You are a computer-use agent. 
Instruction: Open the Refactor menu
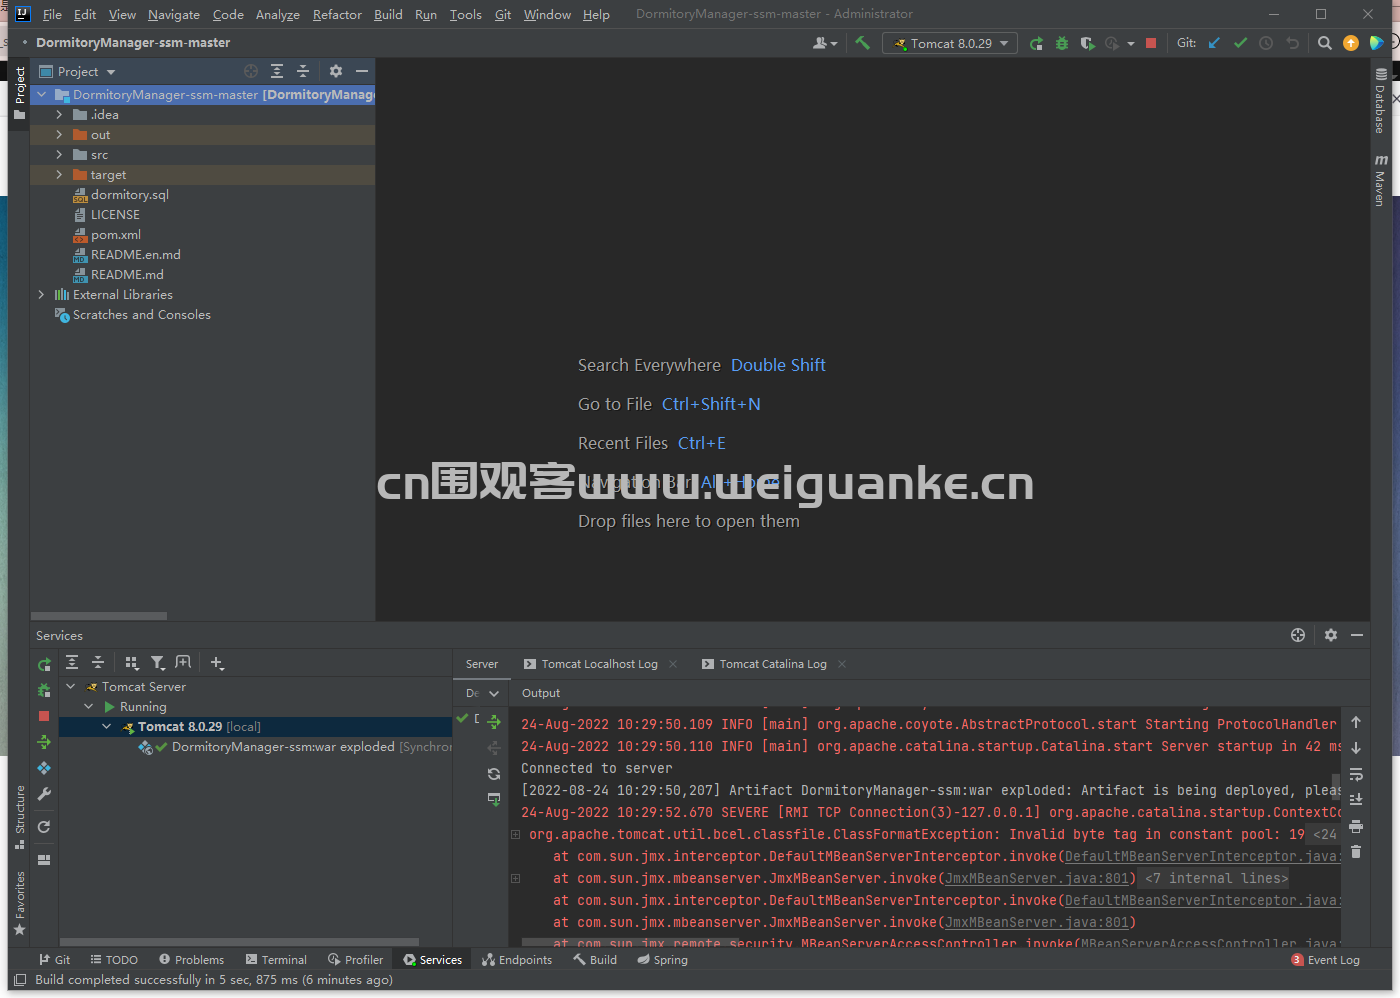click(x=337, y=14)
